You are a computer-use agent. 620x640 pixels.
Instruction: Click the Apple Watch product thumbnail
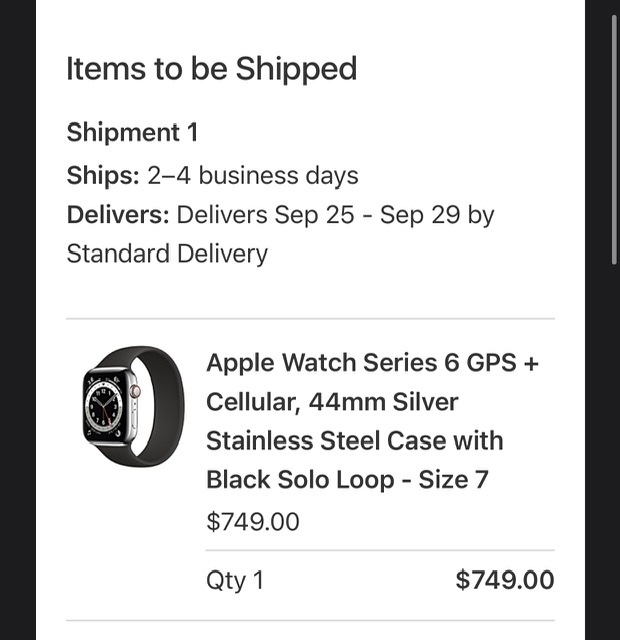(133, 406)
